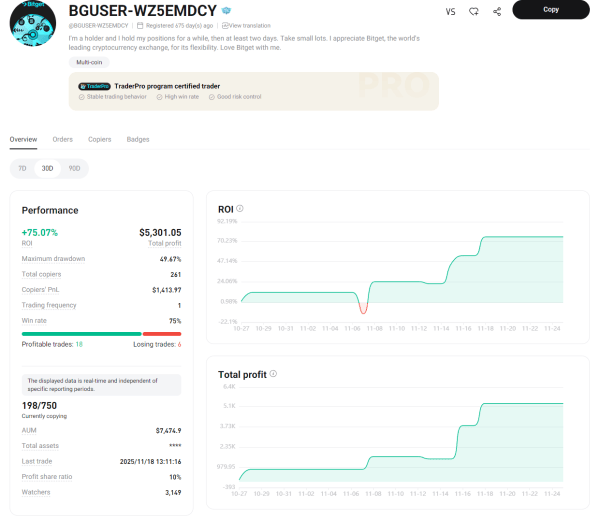Open the VS compare traders option
This screenshot has width=600, height=520.
[450, 11]
